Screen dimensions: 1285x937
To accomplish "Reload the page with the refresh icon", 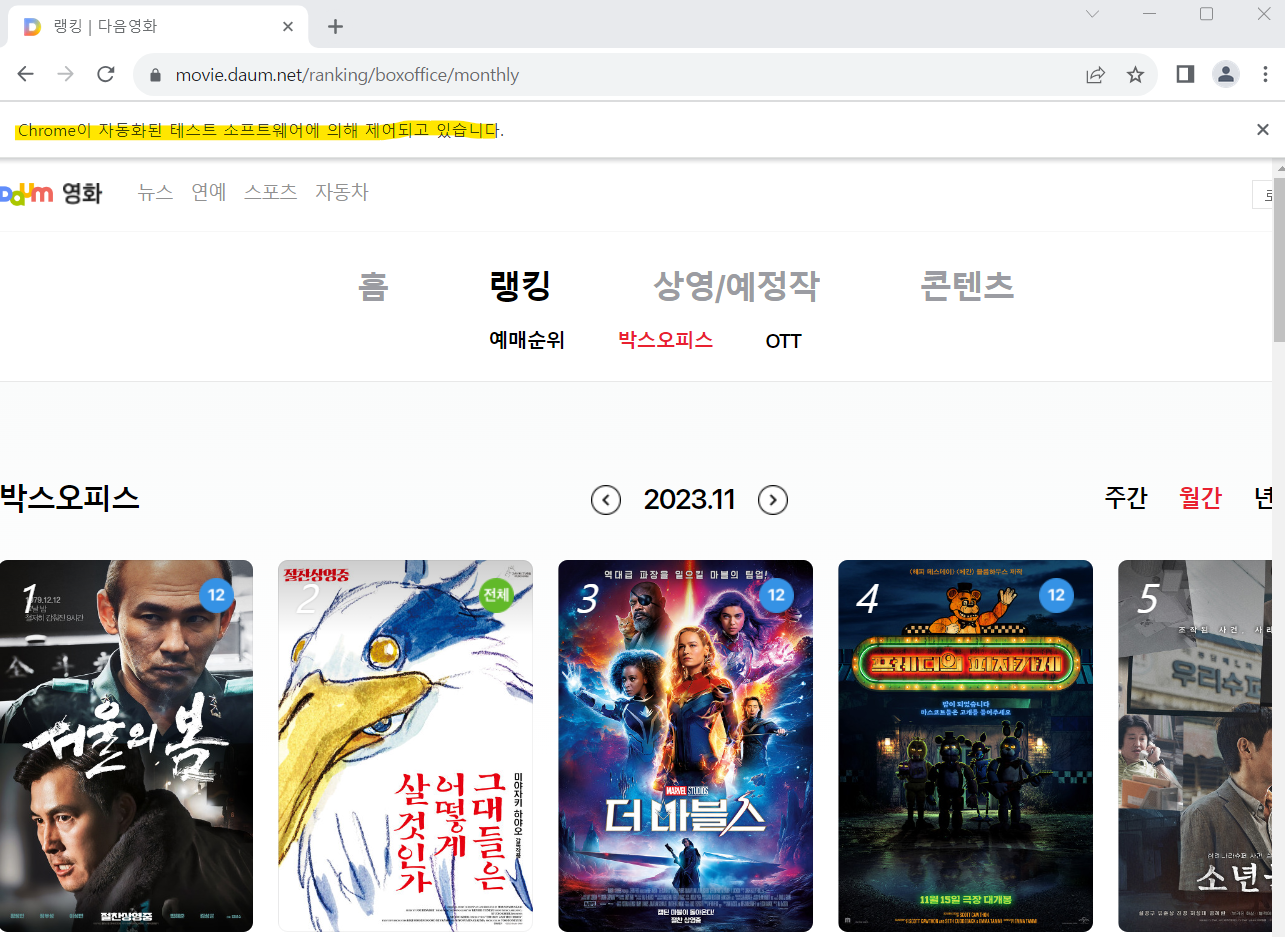I will pyautogui.click(x=106, y=75).
